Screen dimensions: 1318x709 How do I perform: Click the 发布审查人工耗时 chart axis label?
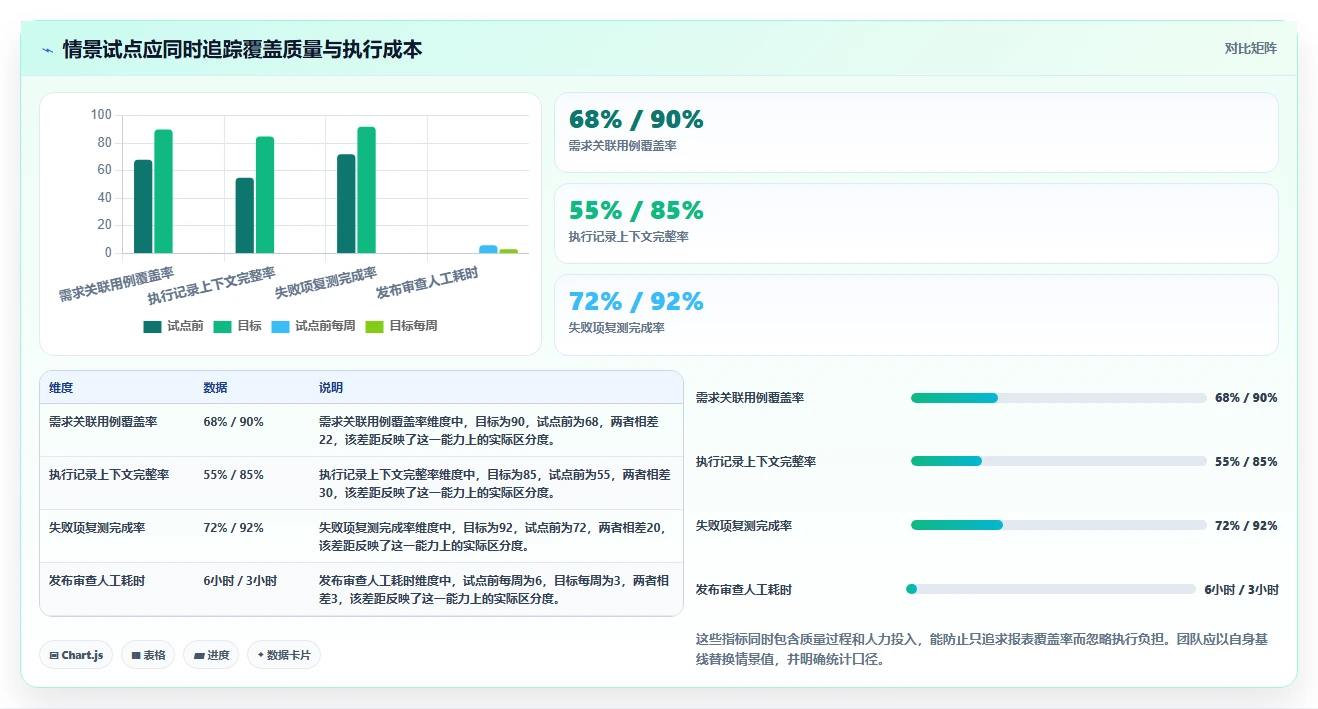point(428,284)
